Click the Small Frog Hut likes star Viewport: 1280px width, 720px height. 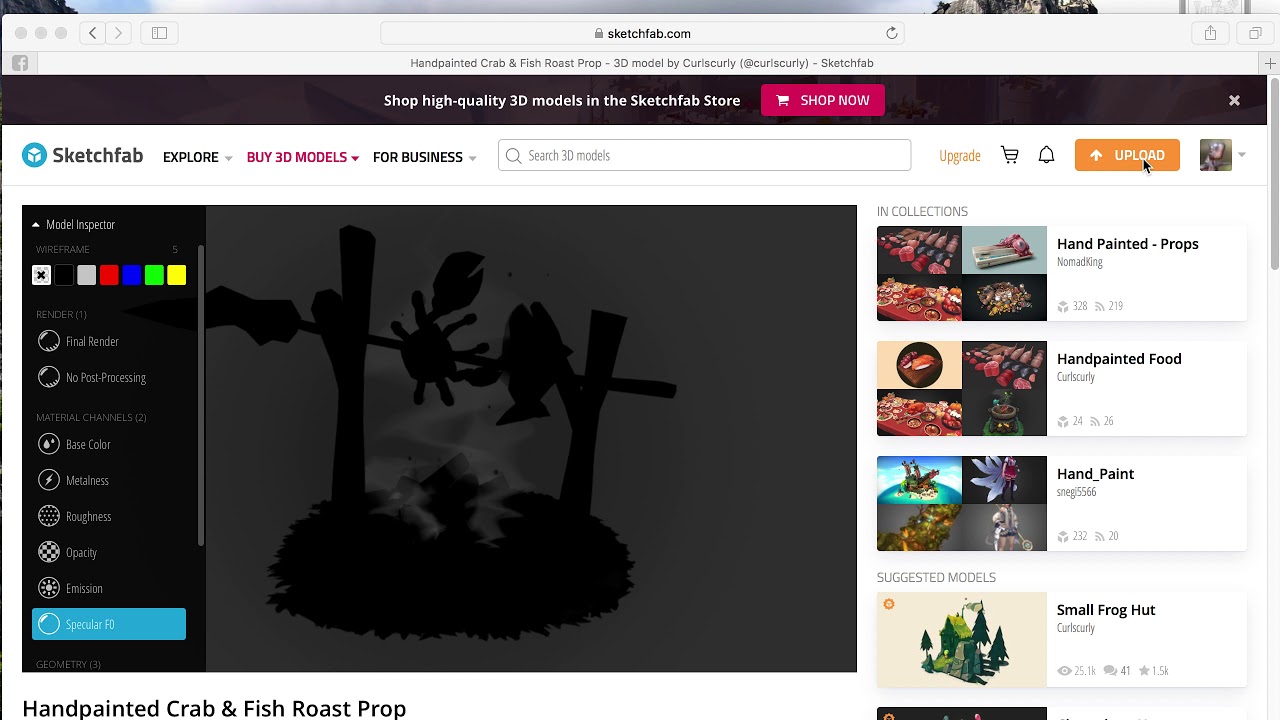click(x=1144, y=671)
